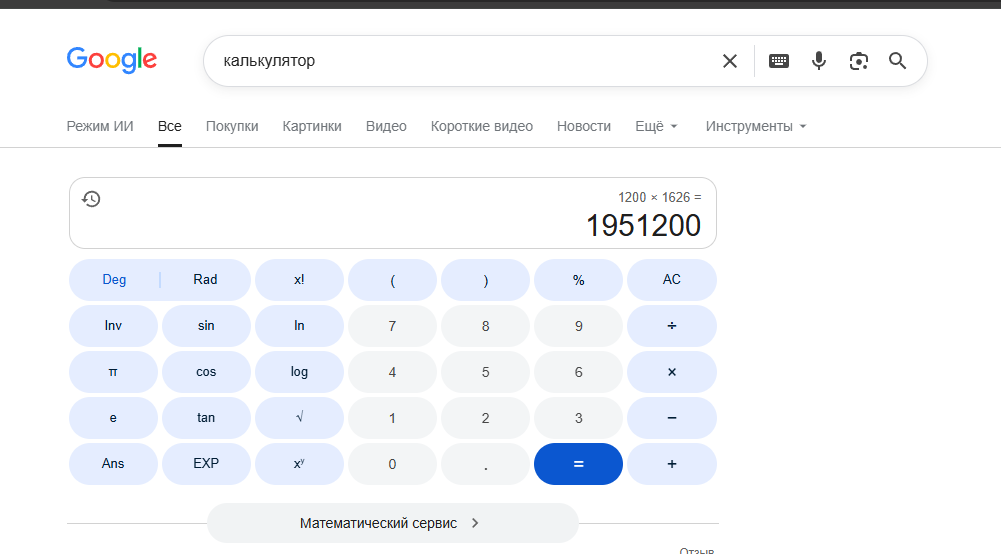
Task: Click the division operator key
Action: point(672,326)
